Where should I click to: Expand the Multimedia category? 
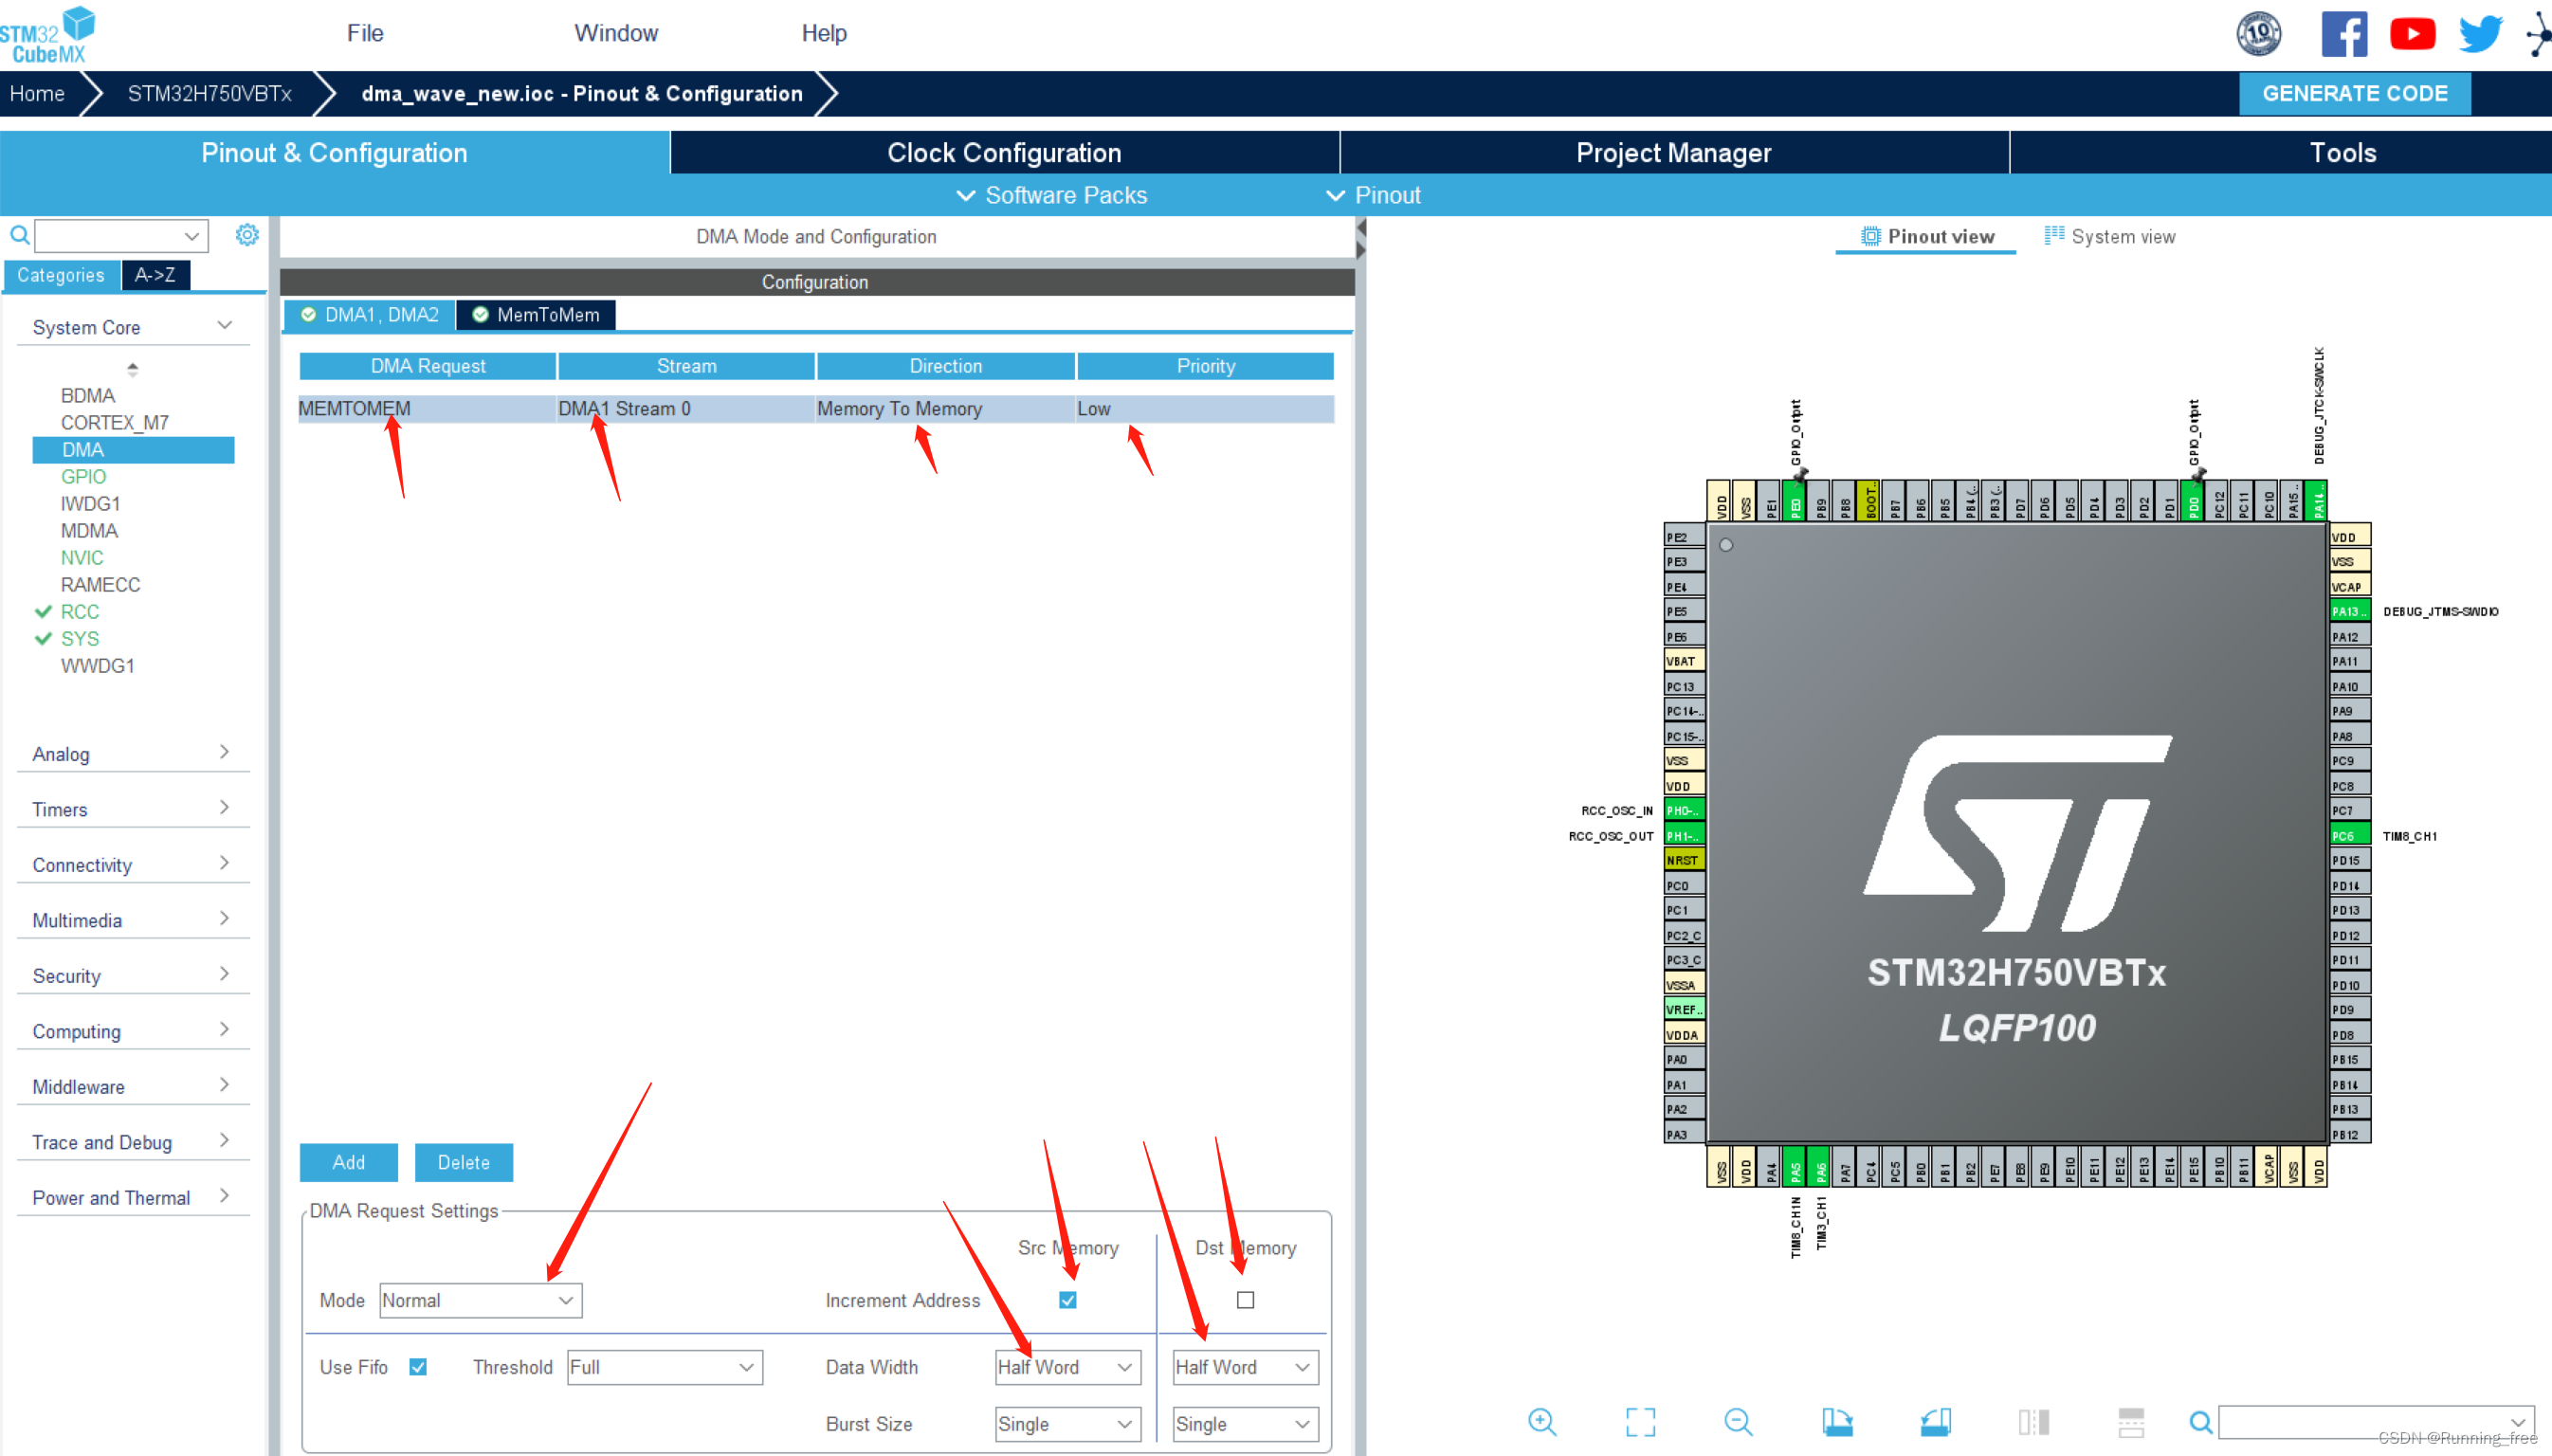[132, 920]
